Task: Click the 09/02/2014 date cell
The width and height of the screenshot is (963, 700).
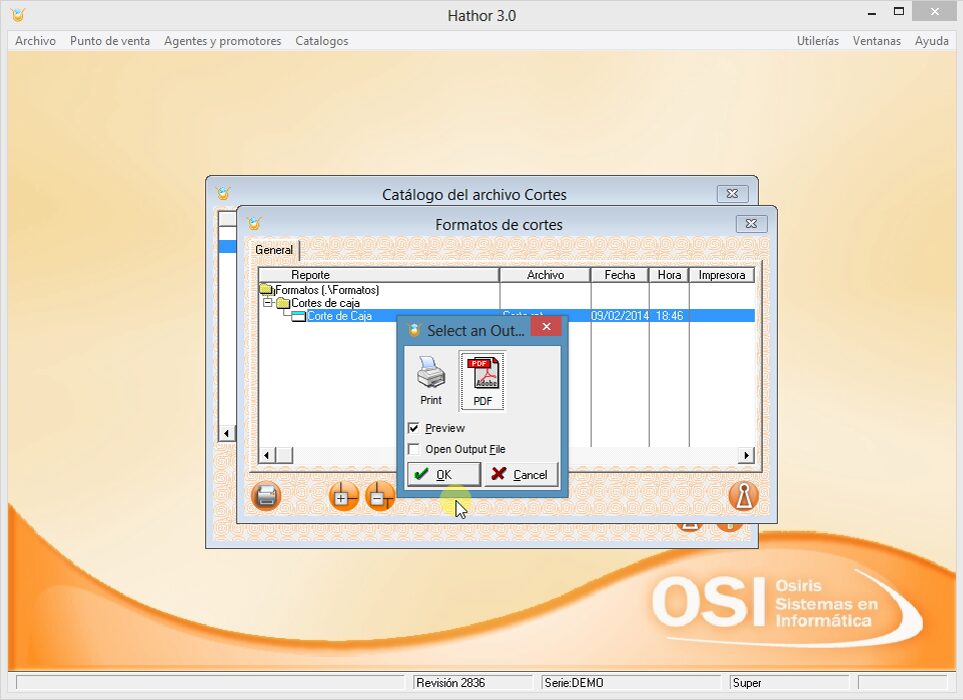Action: pos(619,316)
